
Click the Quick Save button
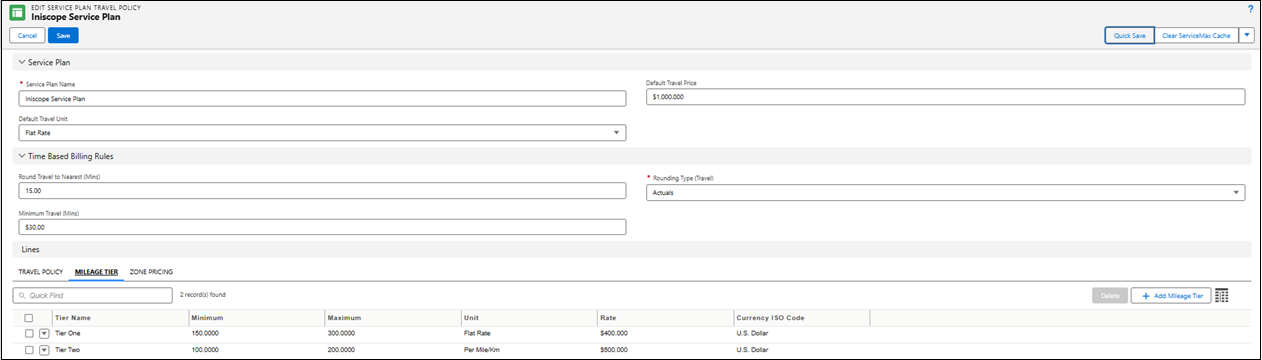point(1130,35)
